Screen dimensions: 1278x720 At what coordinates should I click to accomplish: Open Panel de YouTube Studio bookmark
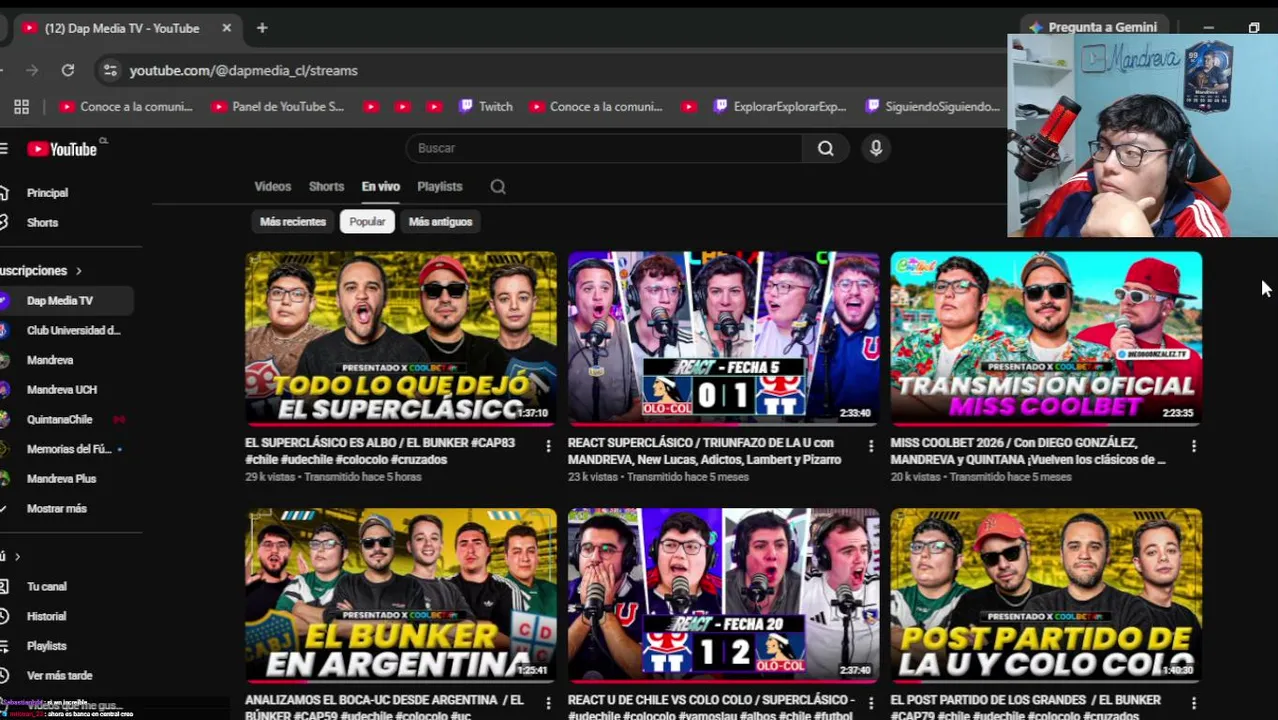[278, 106]
